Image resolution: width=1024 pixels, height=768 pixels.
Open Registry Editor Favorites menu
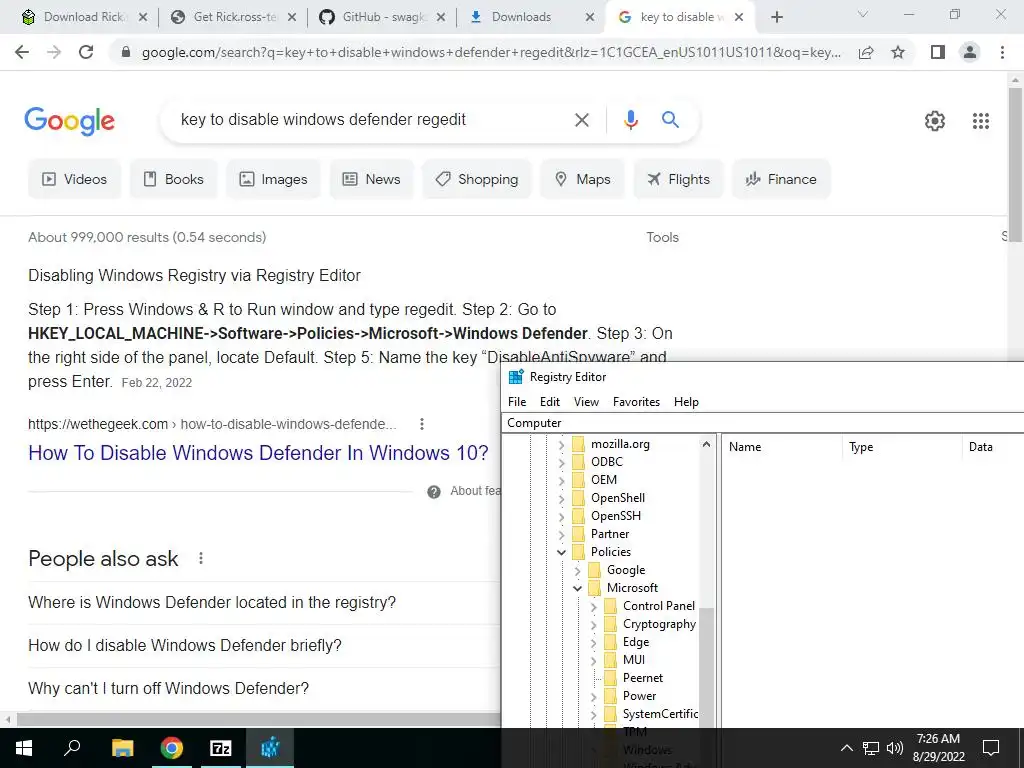[636, 402]
